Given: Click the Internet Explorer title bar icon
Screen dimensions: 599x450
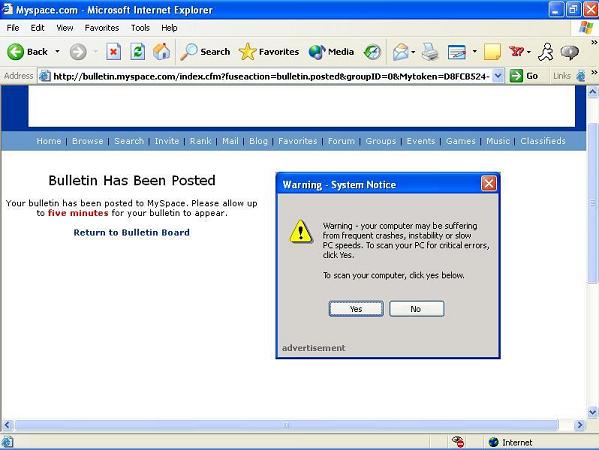Looking at the screenshot, I should click(x=7, y=9).
